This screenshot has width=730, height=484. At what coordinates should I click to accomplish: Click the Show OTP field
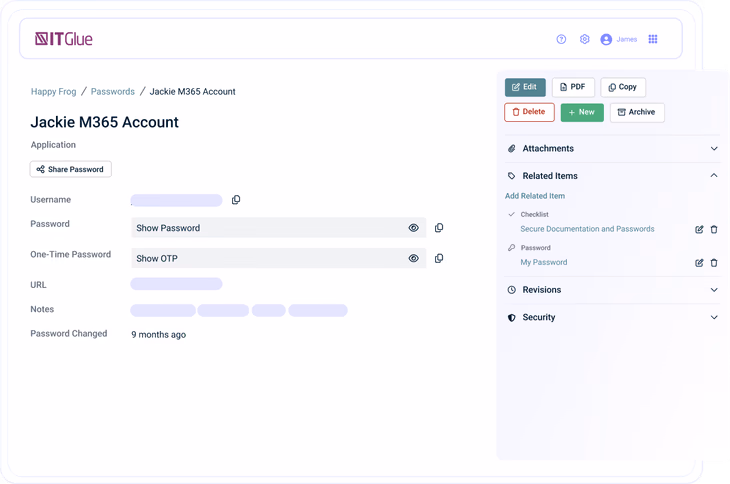[278, 258]
